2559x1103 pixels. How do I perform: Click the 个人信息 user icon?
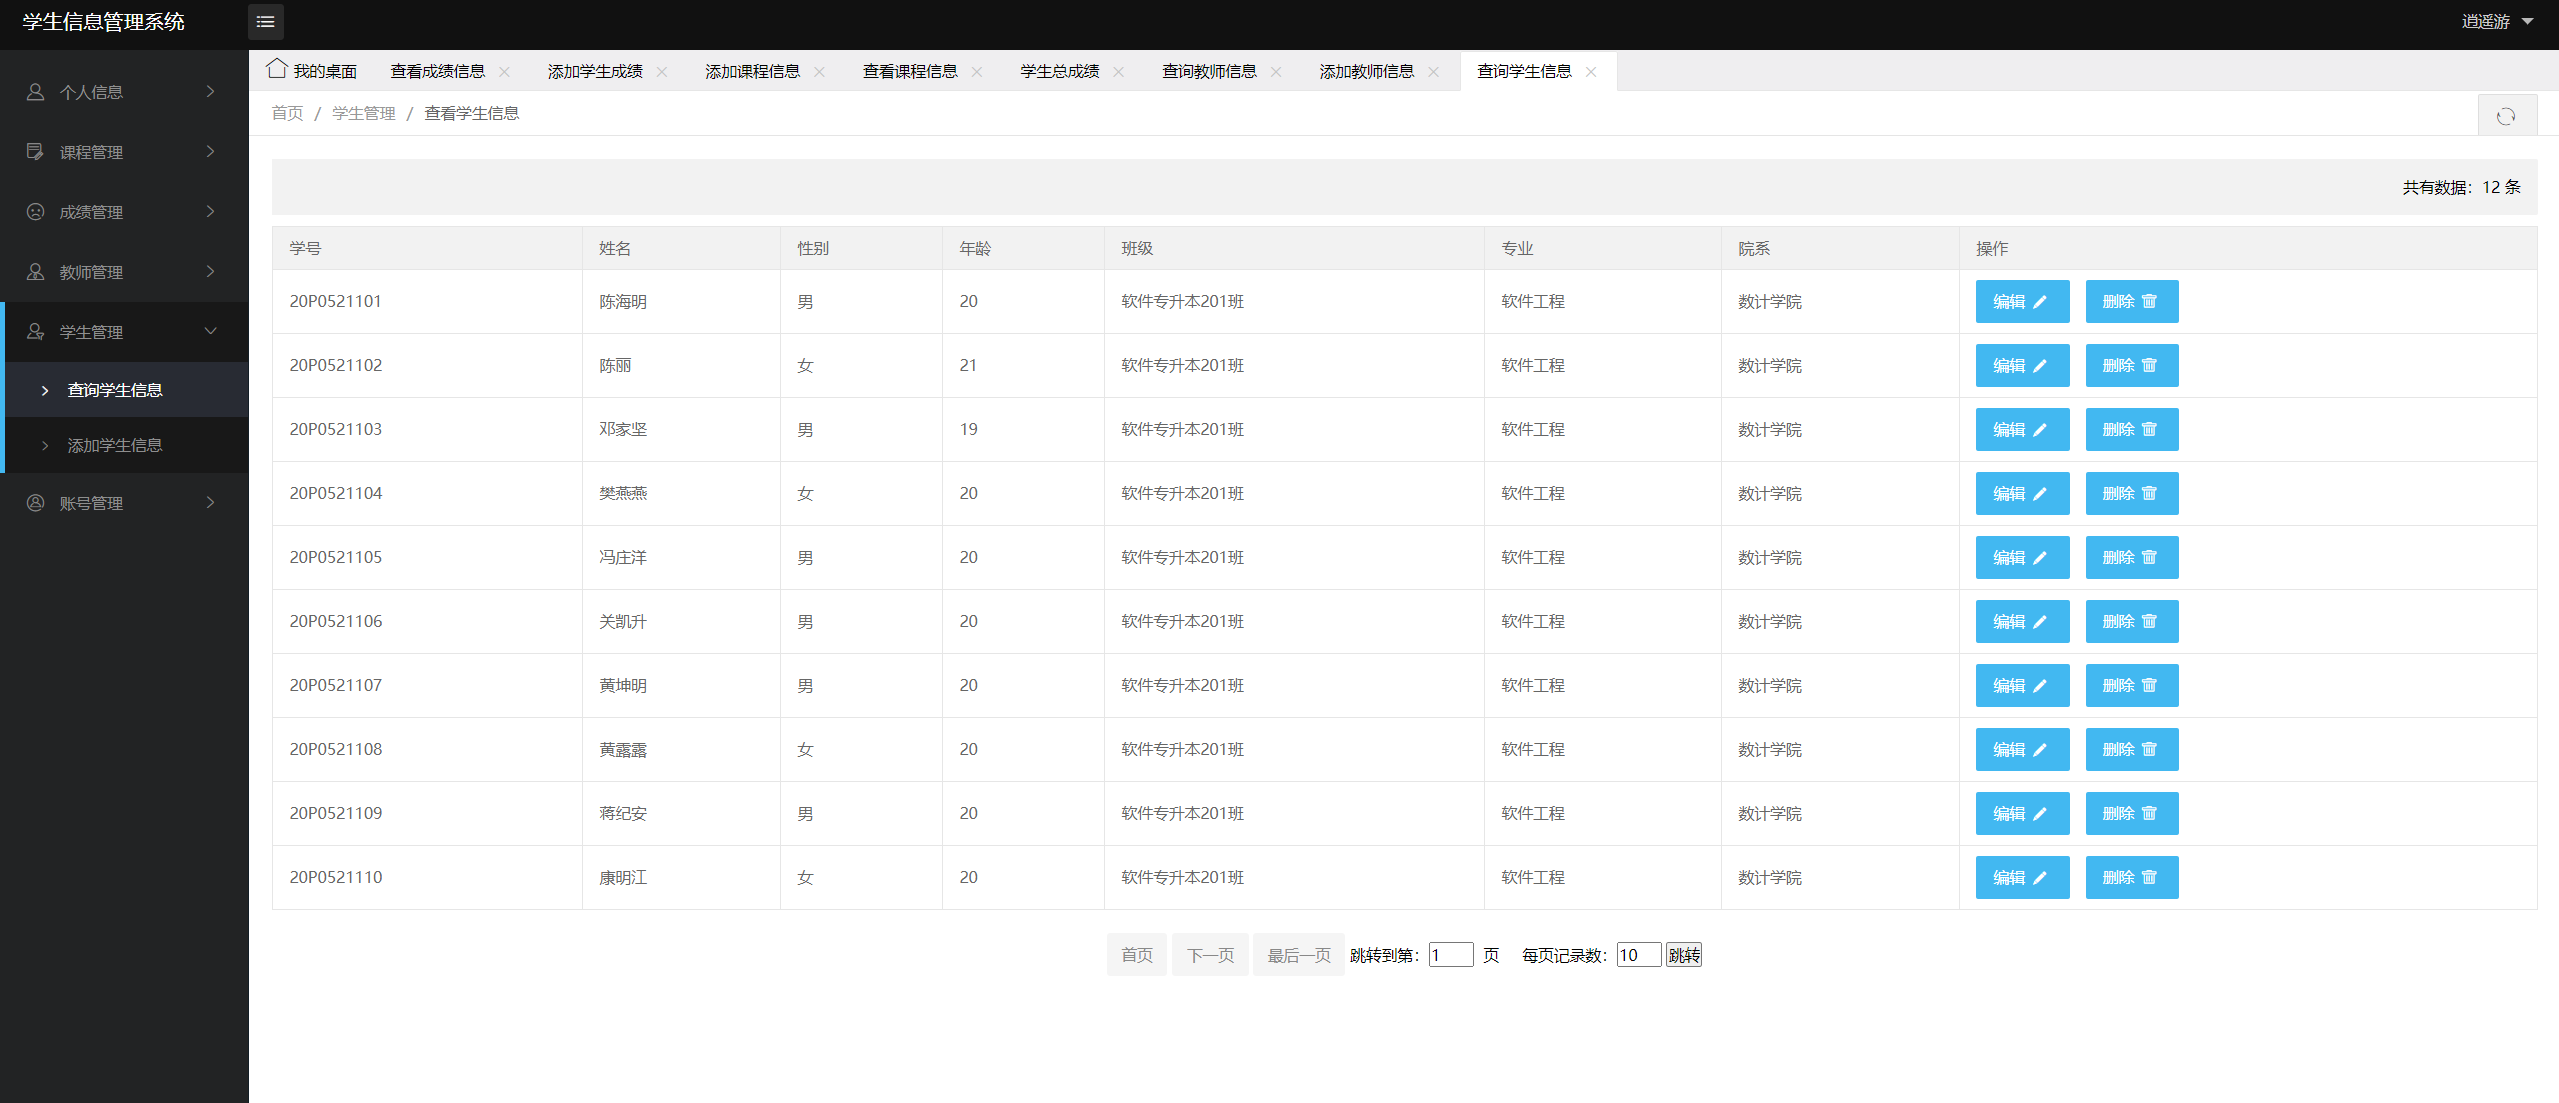pyautogui.click(x=35, y=92)
